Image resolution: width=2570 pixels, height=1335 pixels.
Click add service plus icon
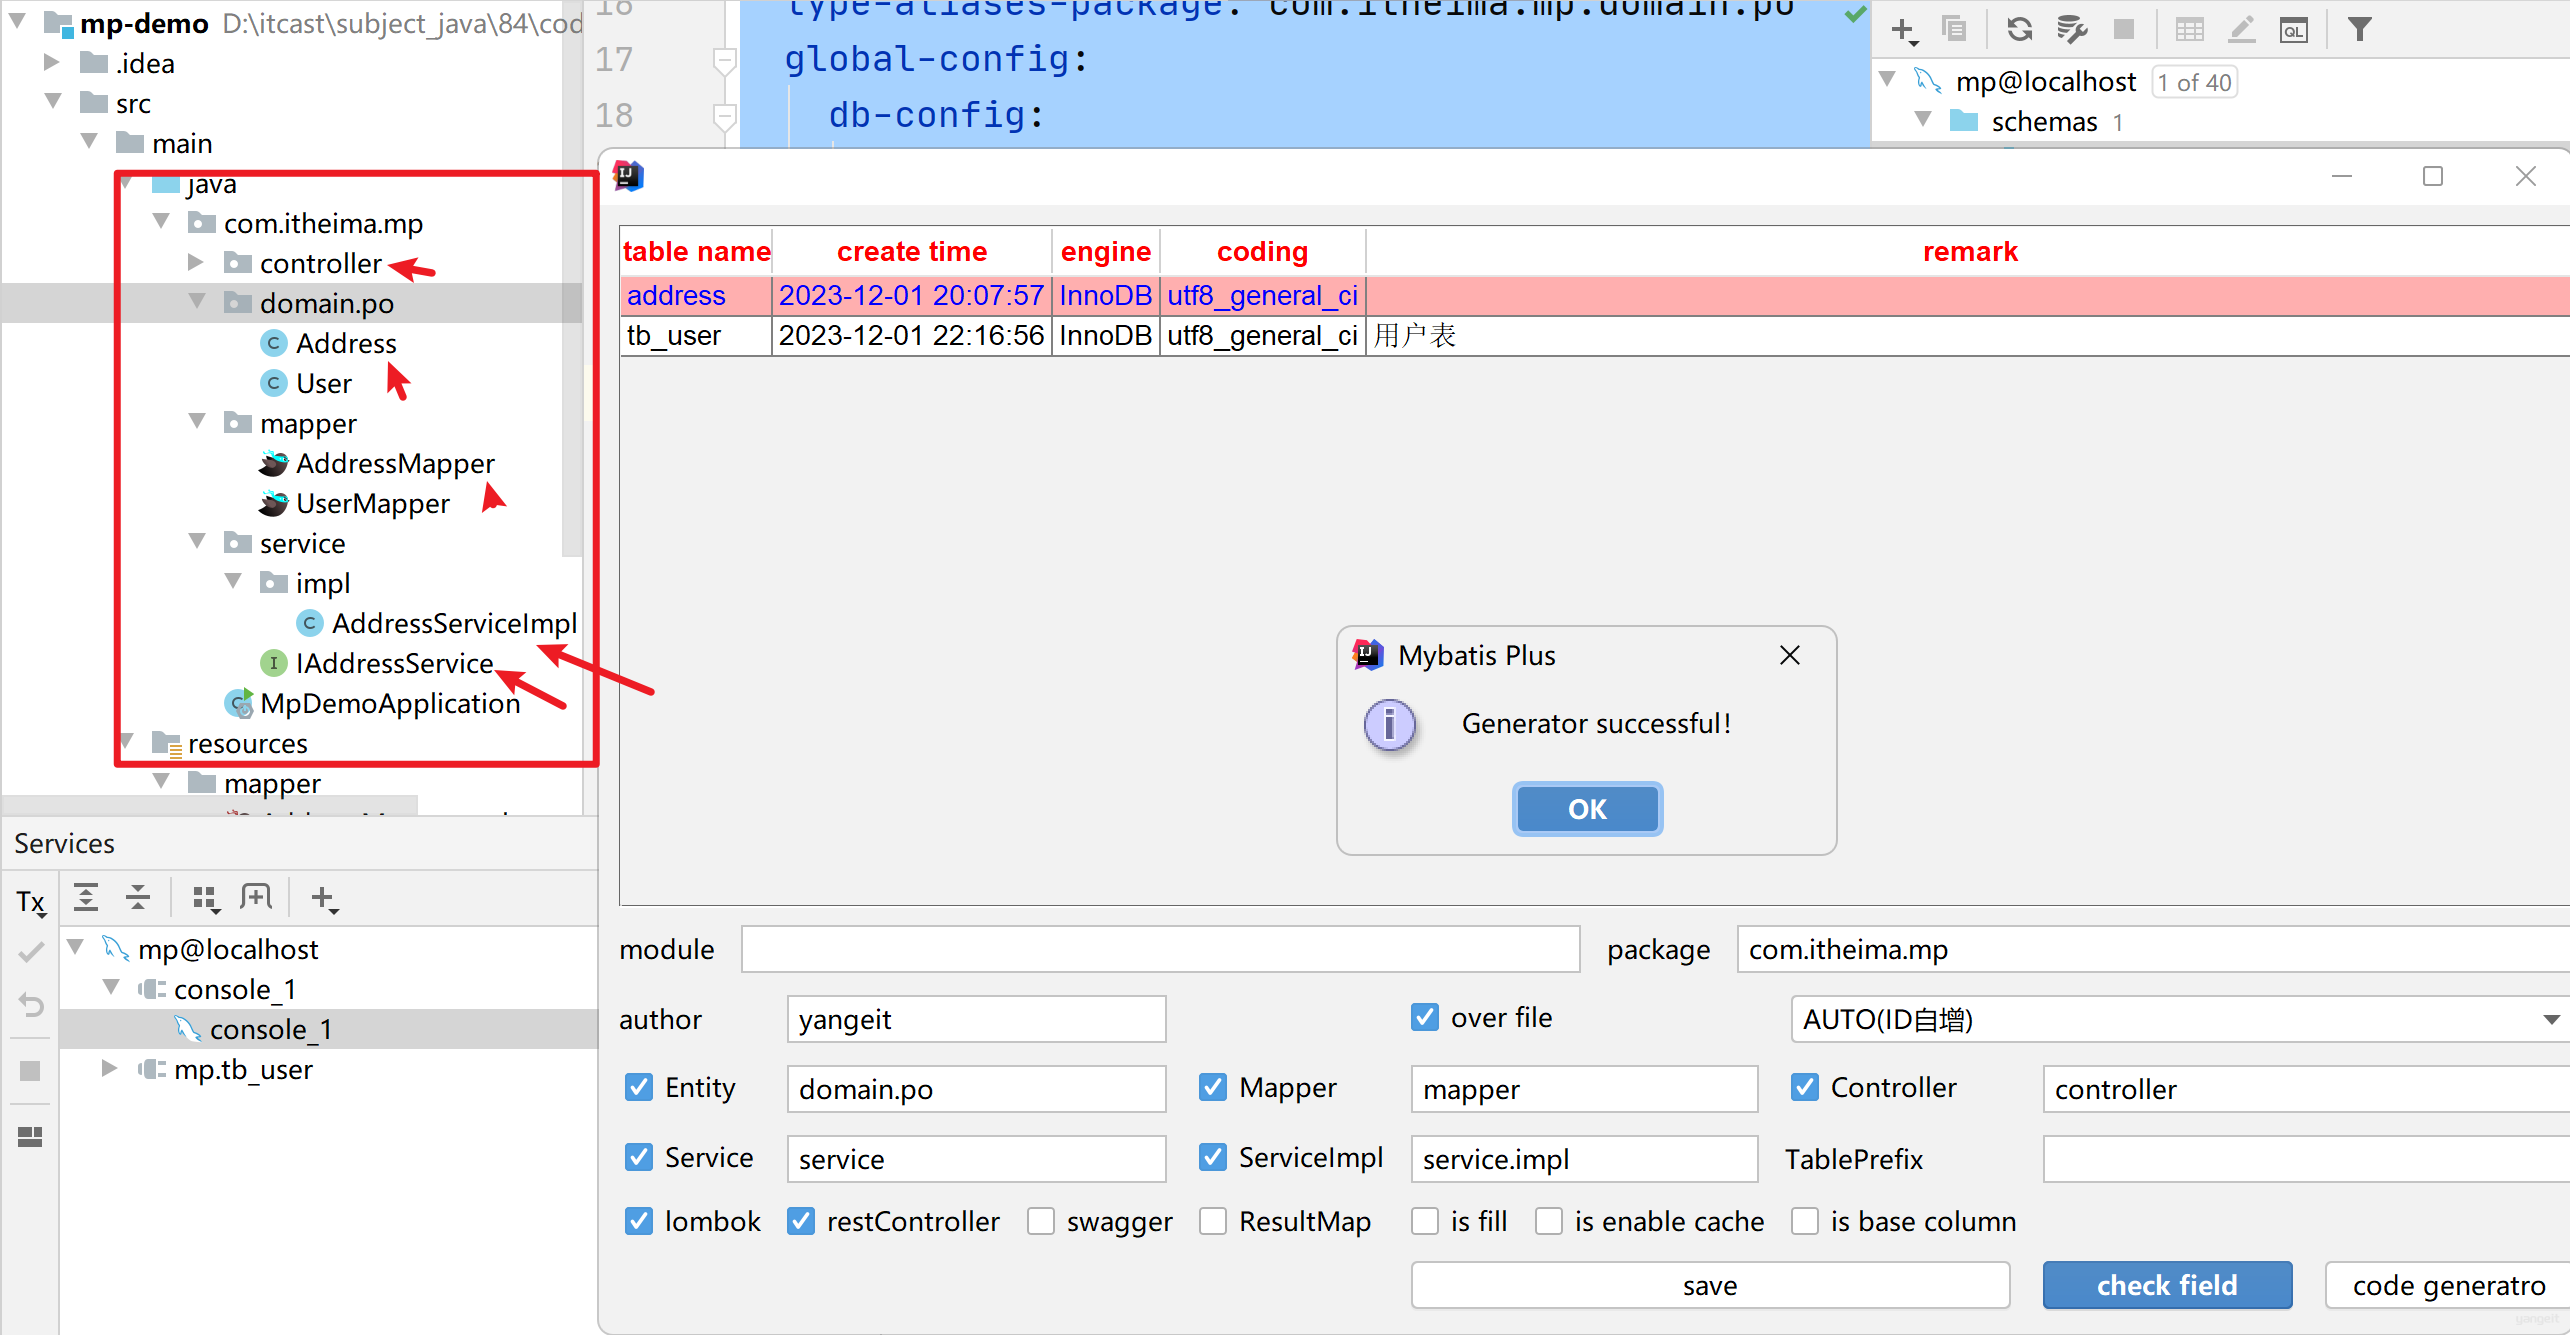click(324, 898)
